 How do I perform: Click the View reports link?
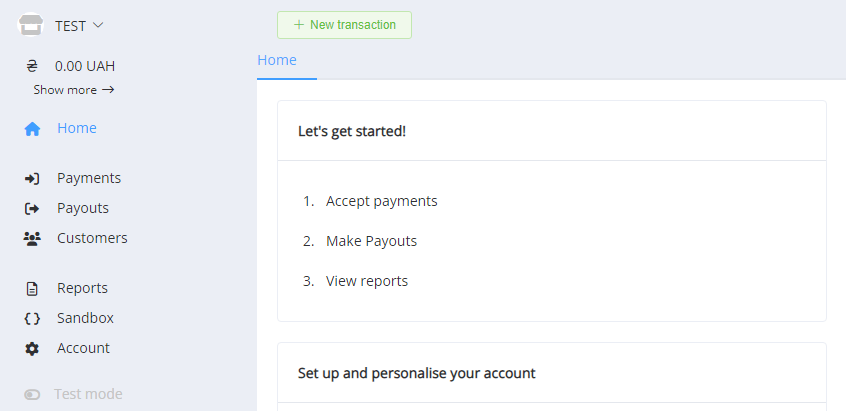coord(367,281)
